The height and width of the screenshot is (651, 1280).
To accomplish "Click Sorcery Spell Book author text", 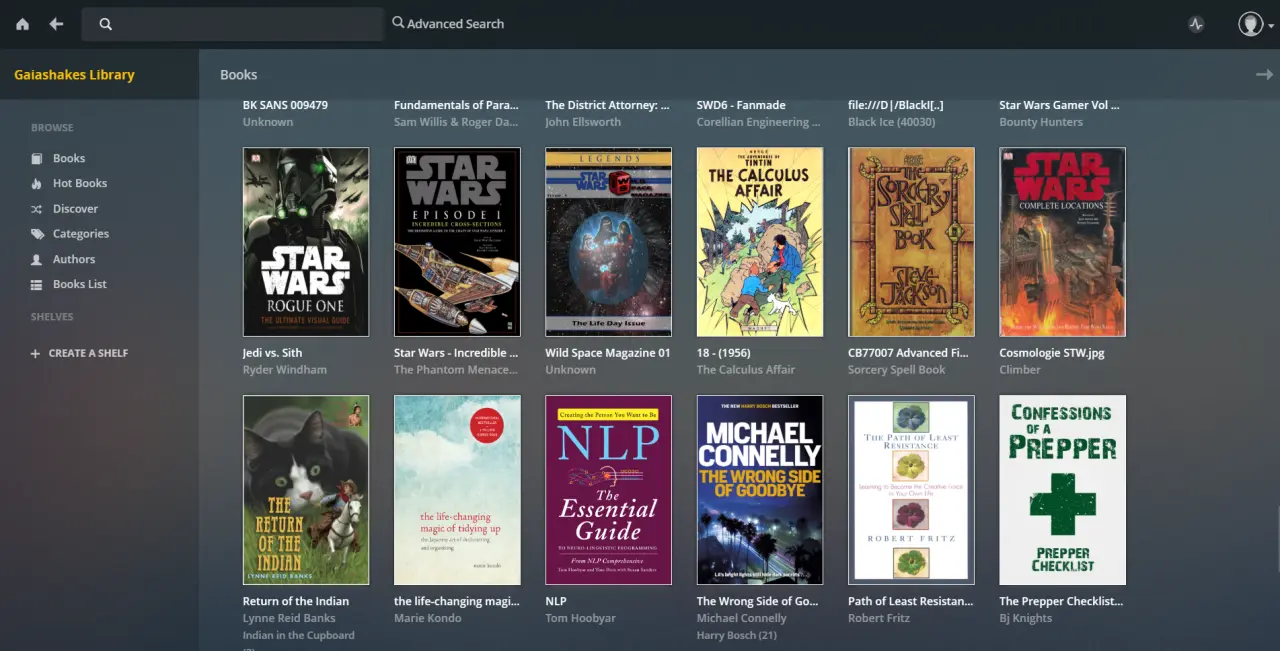I will point(897,370).
